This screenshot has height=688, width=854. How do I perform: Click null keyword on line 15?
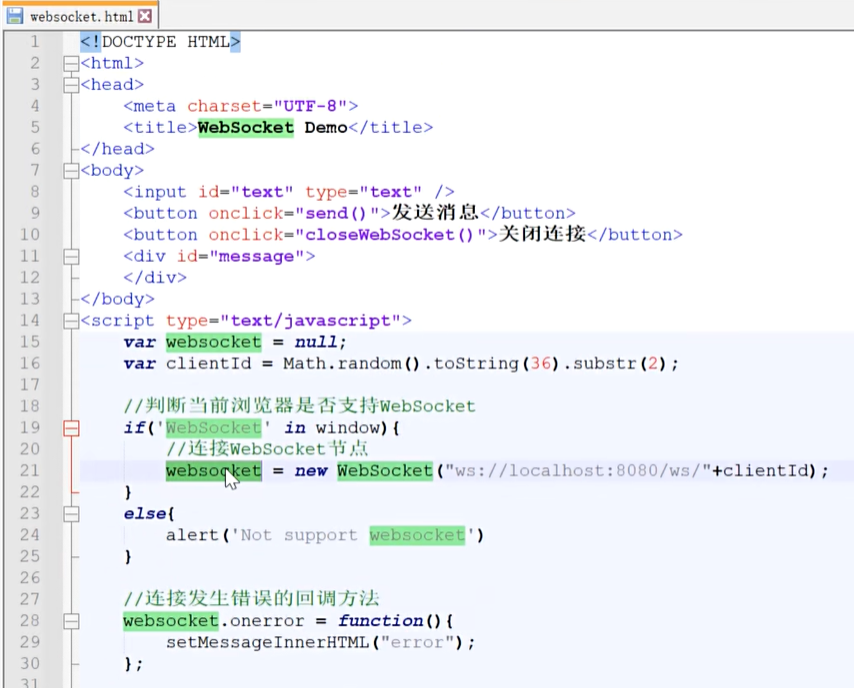tap(315, 342)
